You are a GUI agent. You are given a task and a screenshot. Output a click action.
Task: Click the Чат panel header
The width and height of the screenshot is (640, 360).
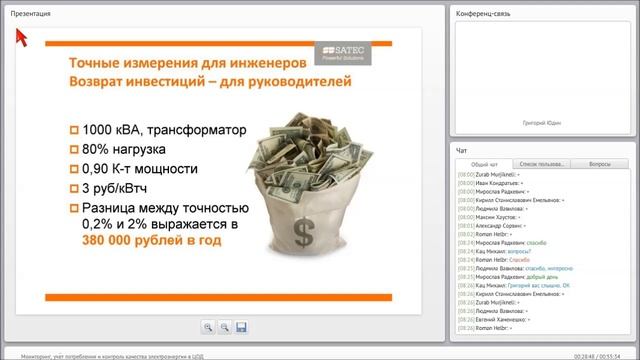click(x=461, y=151)
